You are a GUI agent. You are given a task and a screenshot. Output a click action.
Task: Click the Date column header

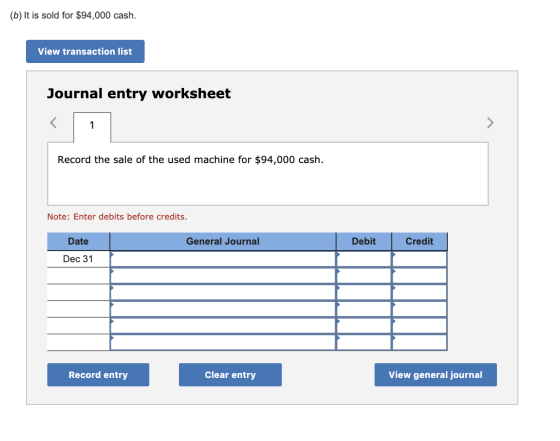click(x=78, y=241)
